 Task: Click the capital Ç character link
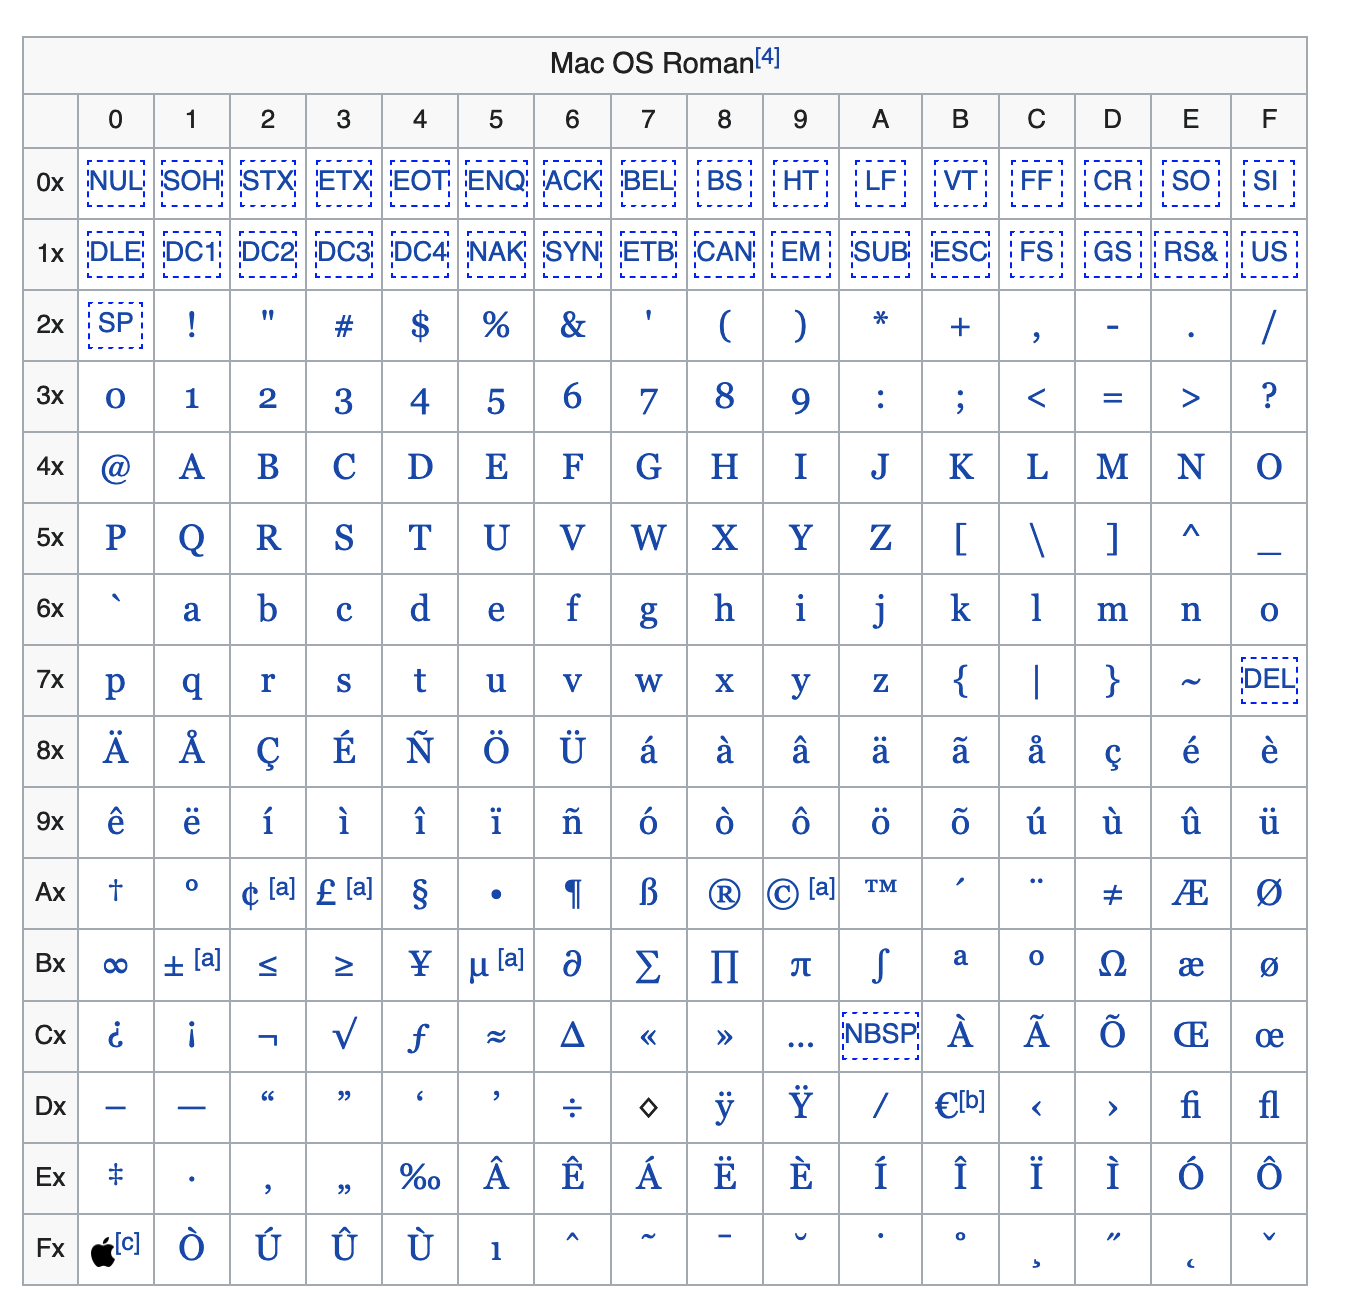coord(268,752)
